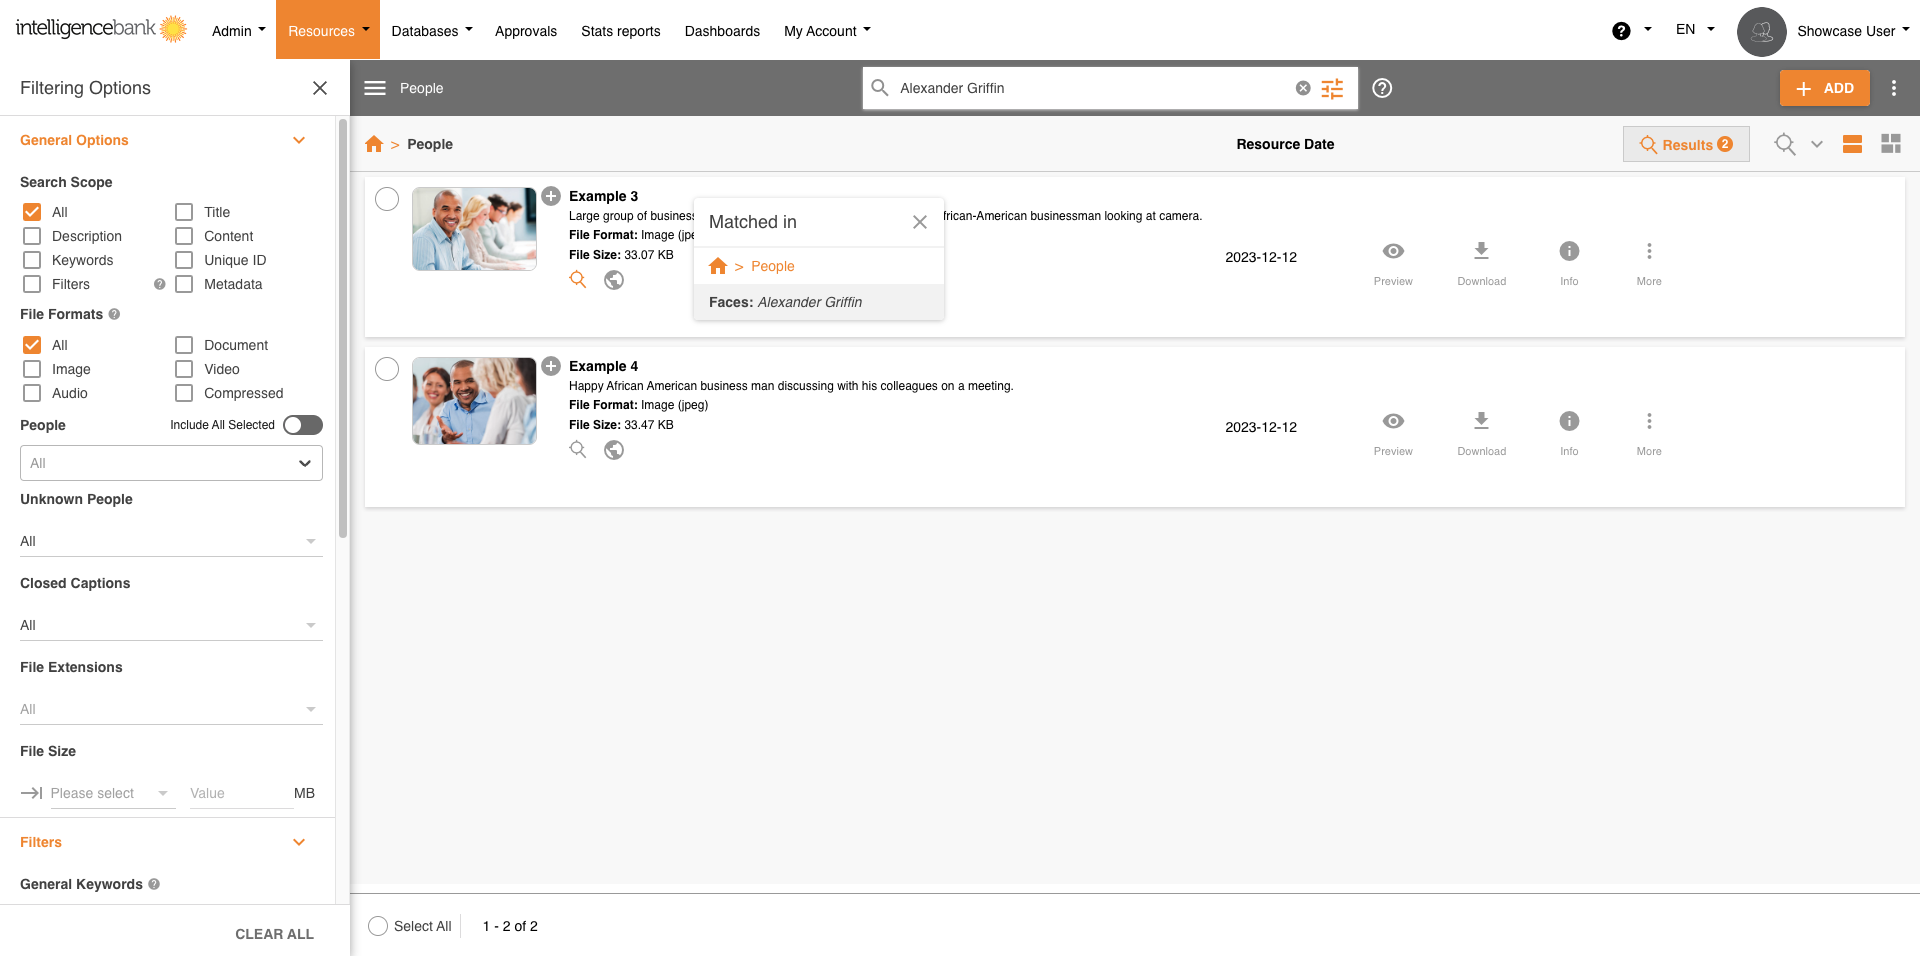
Task: Check the Title search scope
Action: tap(184, 212)
